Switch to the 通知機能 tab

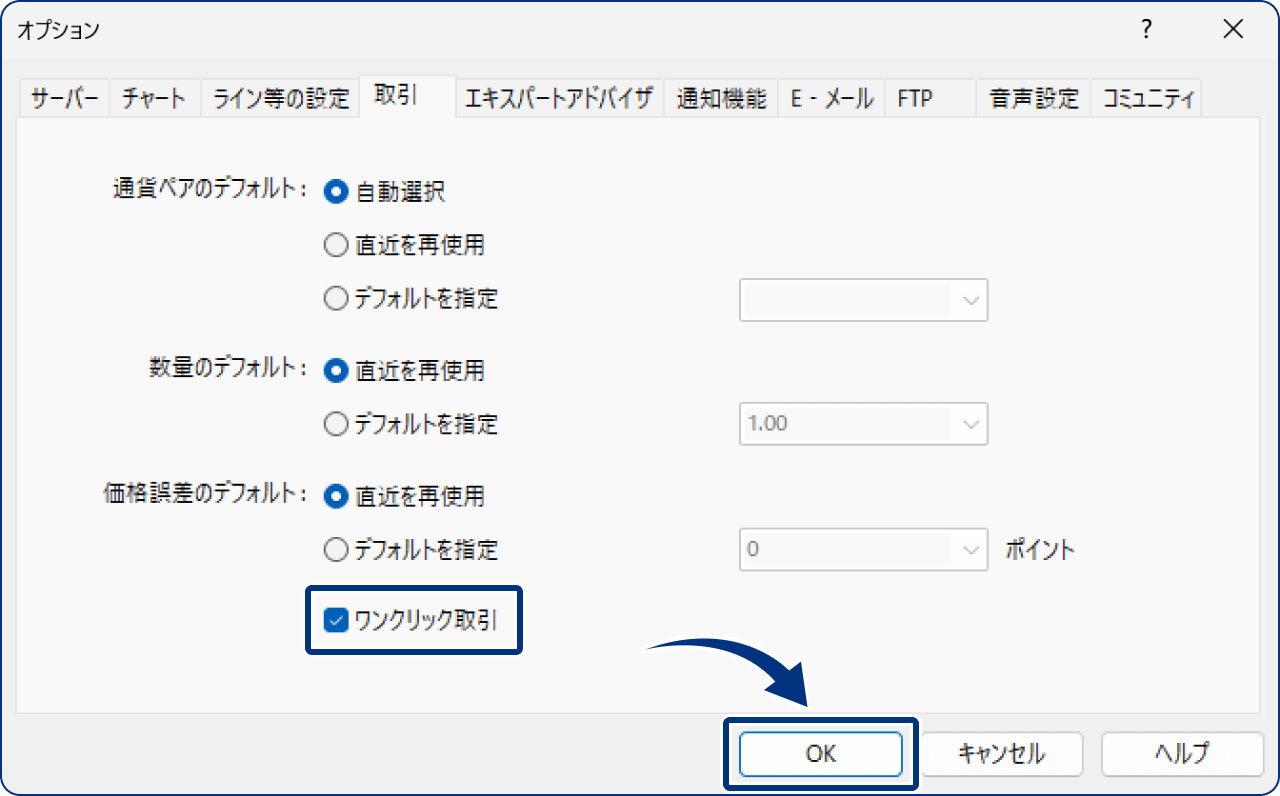pos(720,97)
